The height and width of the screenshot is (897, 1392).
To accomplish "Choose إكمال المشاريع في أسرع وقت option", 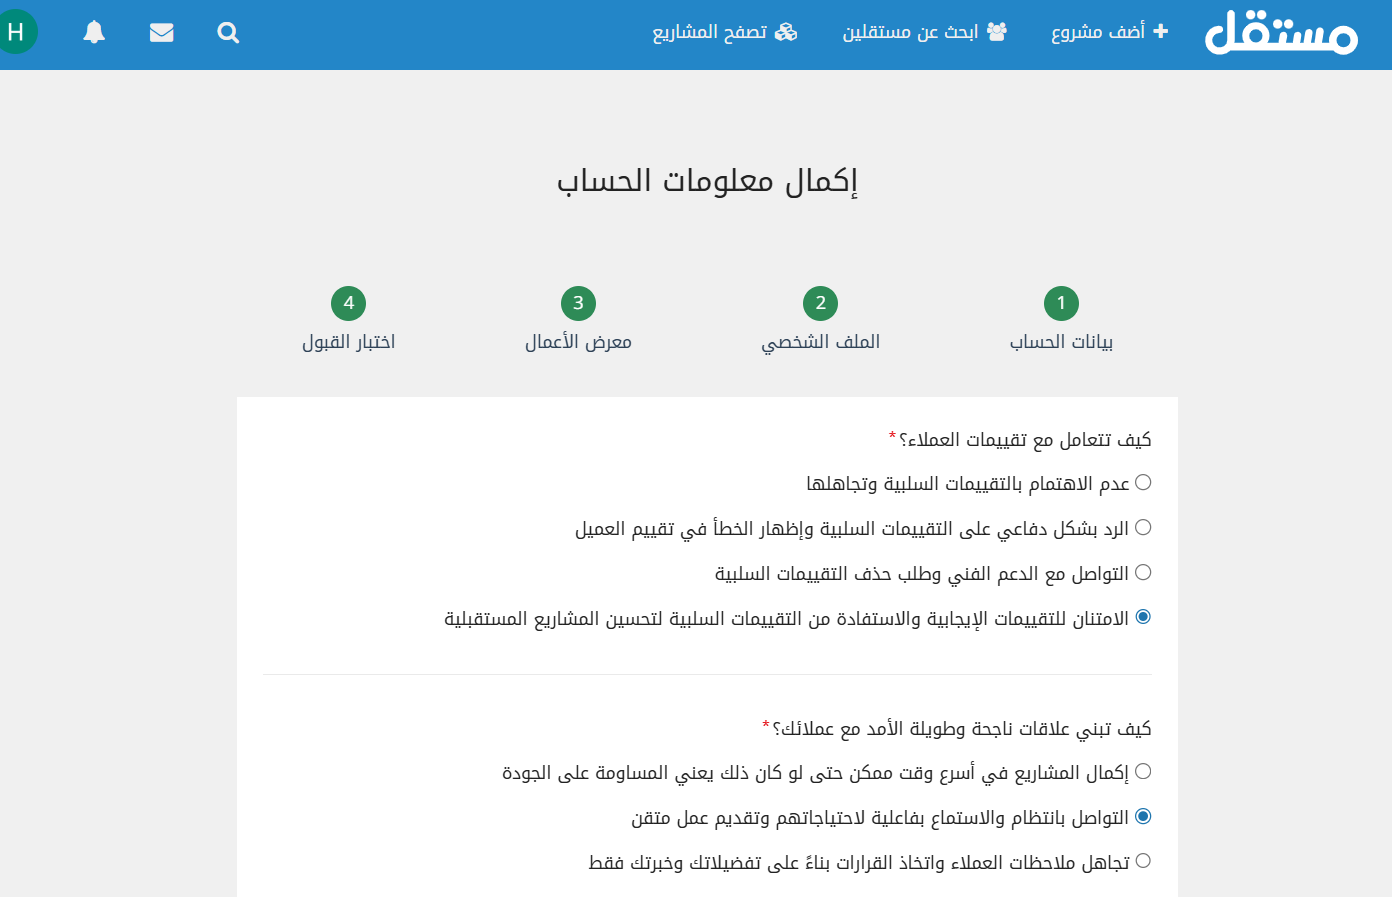I will point(1143,772).
